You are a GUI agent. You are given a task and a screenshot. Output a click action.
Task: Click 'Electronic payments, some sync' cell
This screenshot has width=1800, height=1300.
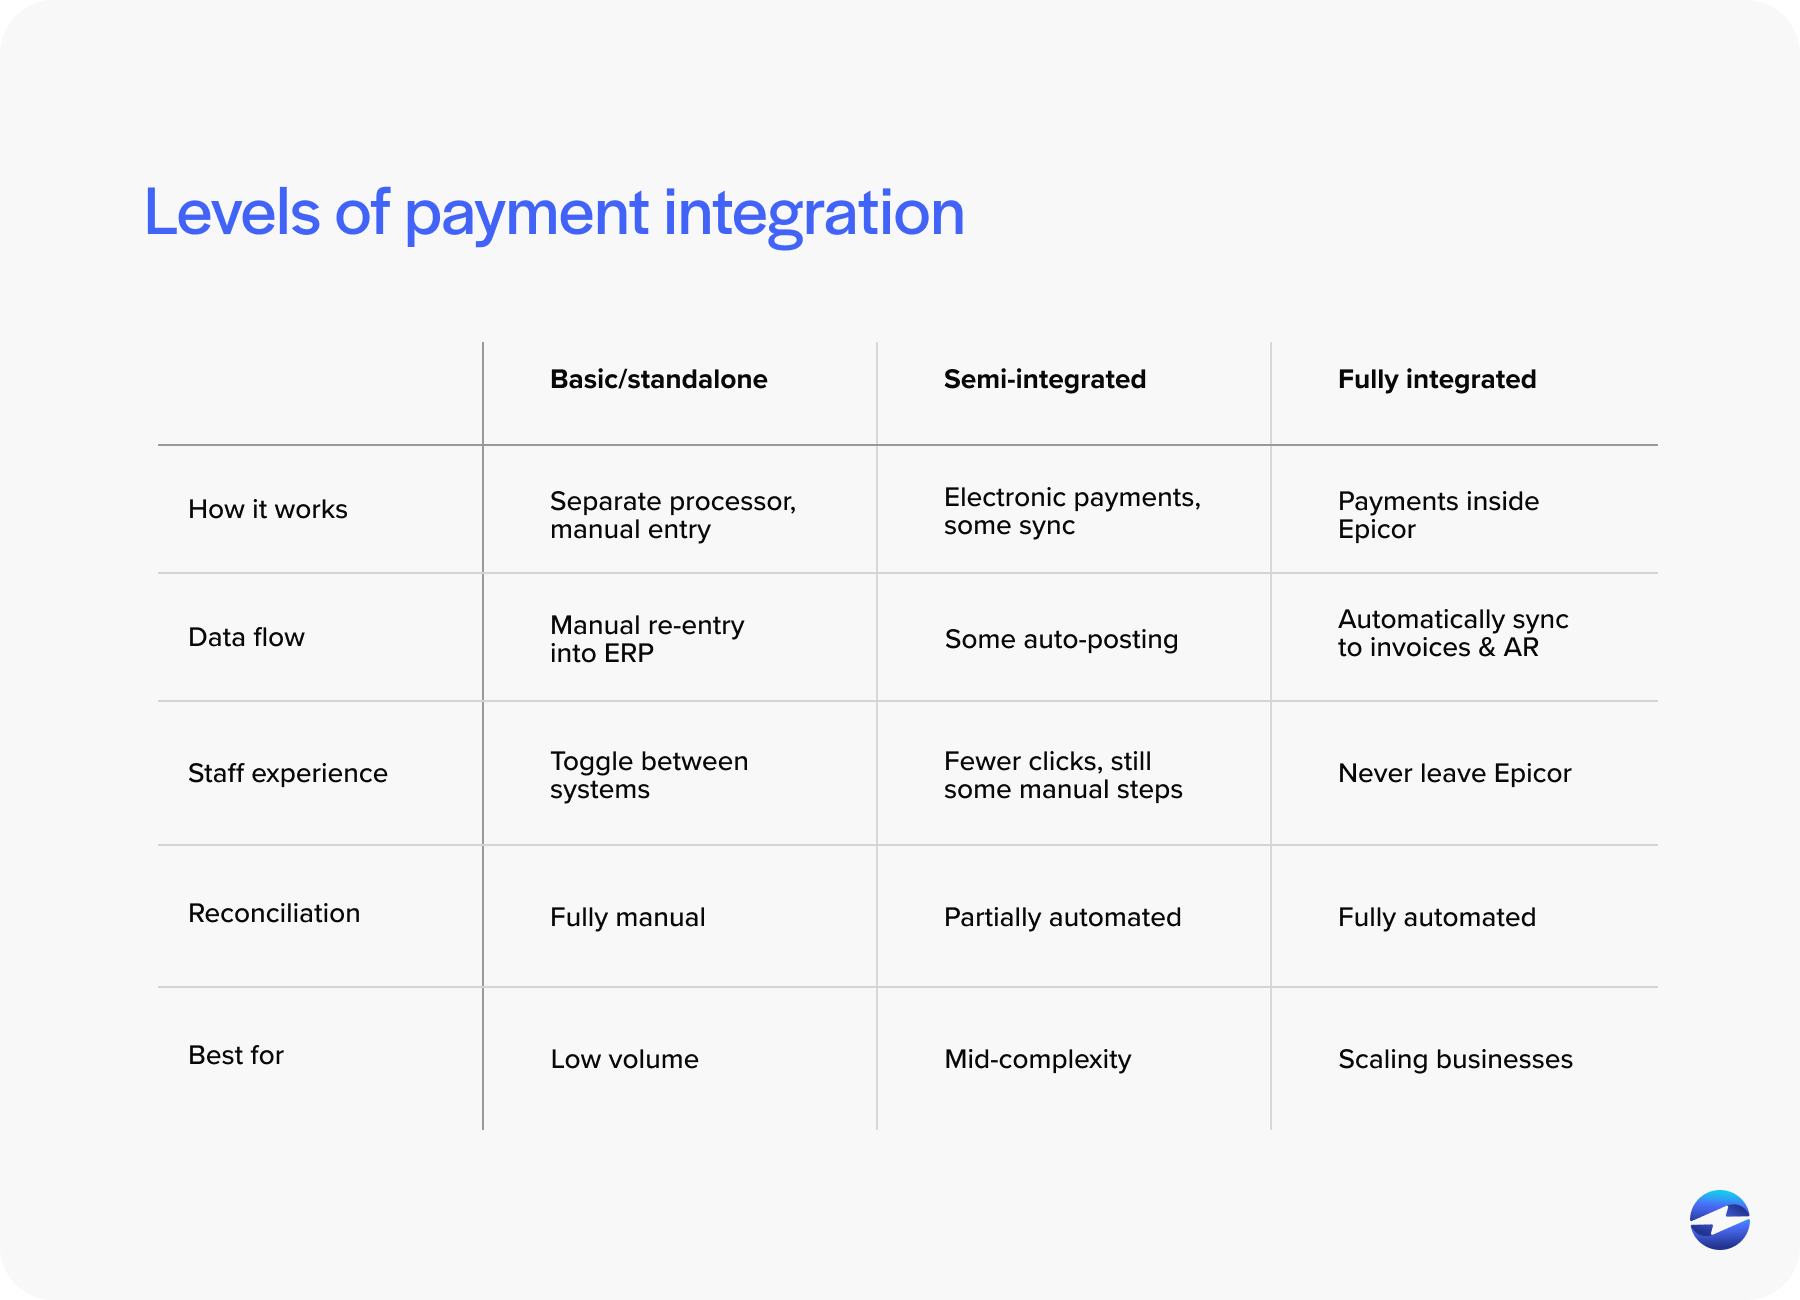[1072, 511]
